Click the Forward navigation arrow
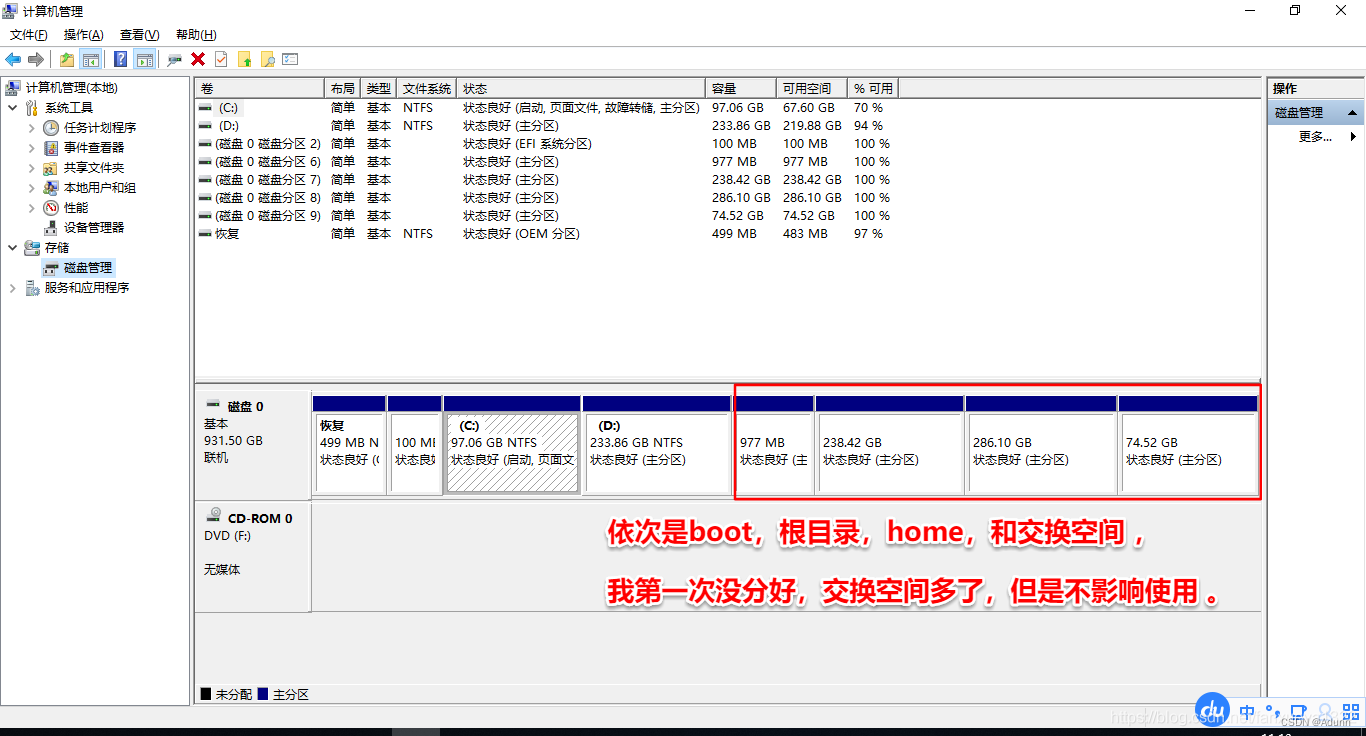The height and width of the screenshot is (736, 1366). click(x=37, y=59)
